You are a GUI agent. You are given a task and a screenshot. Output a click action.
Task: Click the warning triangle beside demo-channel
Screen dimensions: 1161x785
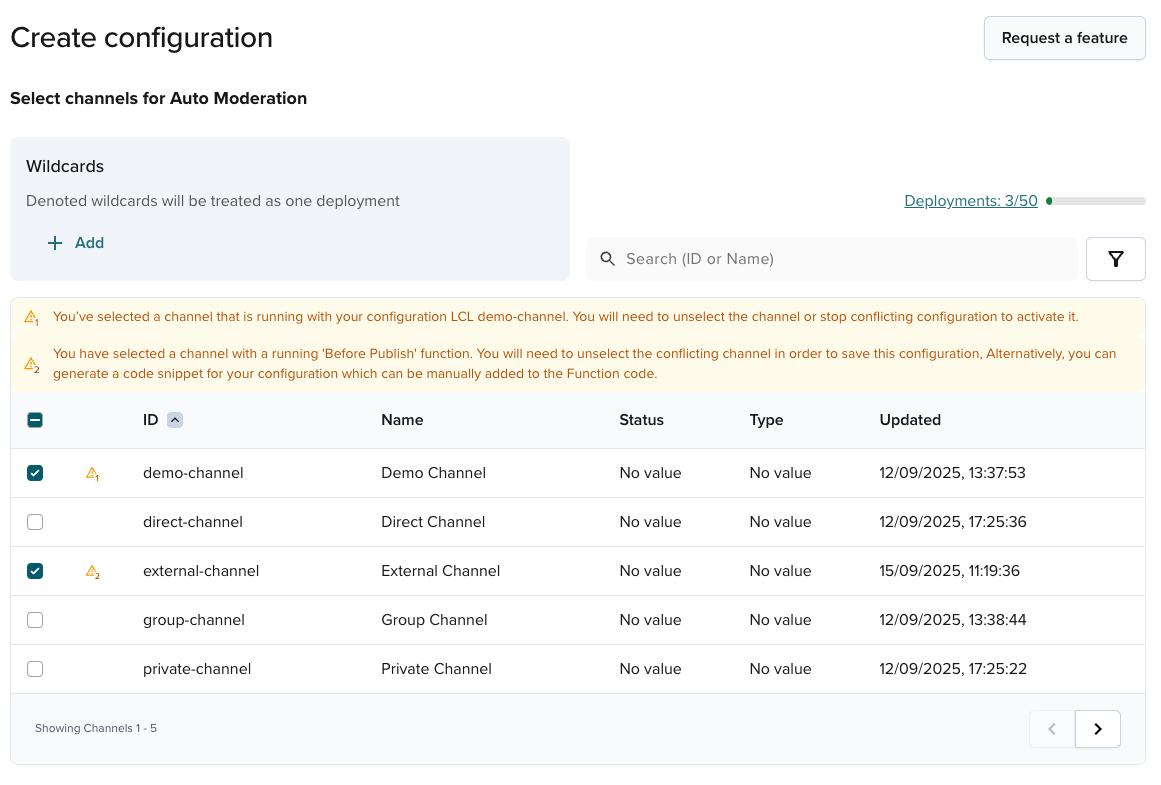pyautogui.click(x=92, y=473)
